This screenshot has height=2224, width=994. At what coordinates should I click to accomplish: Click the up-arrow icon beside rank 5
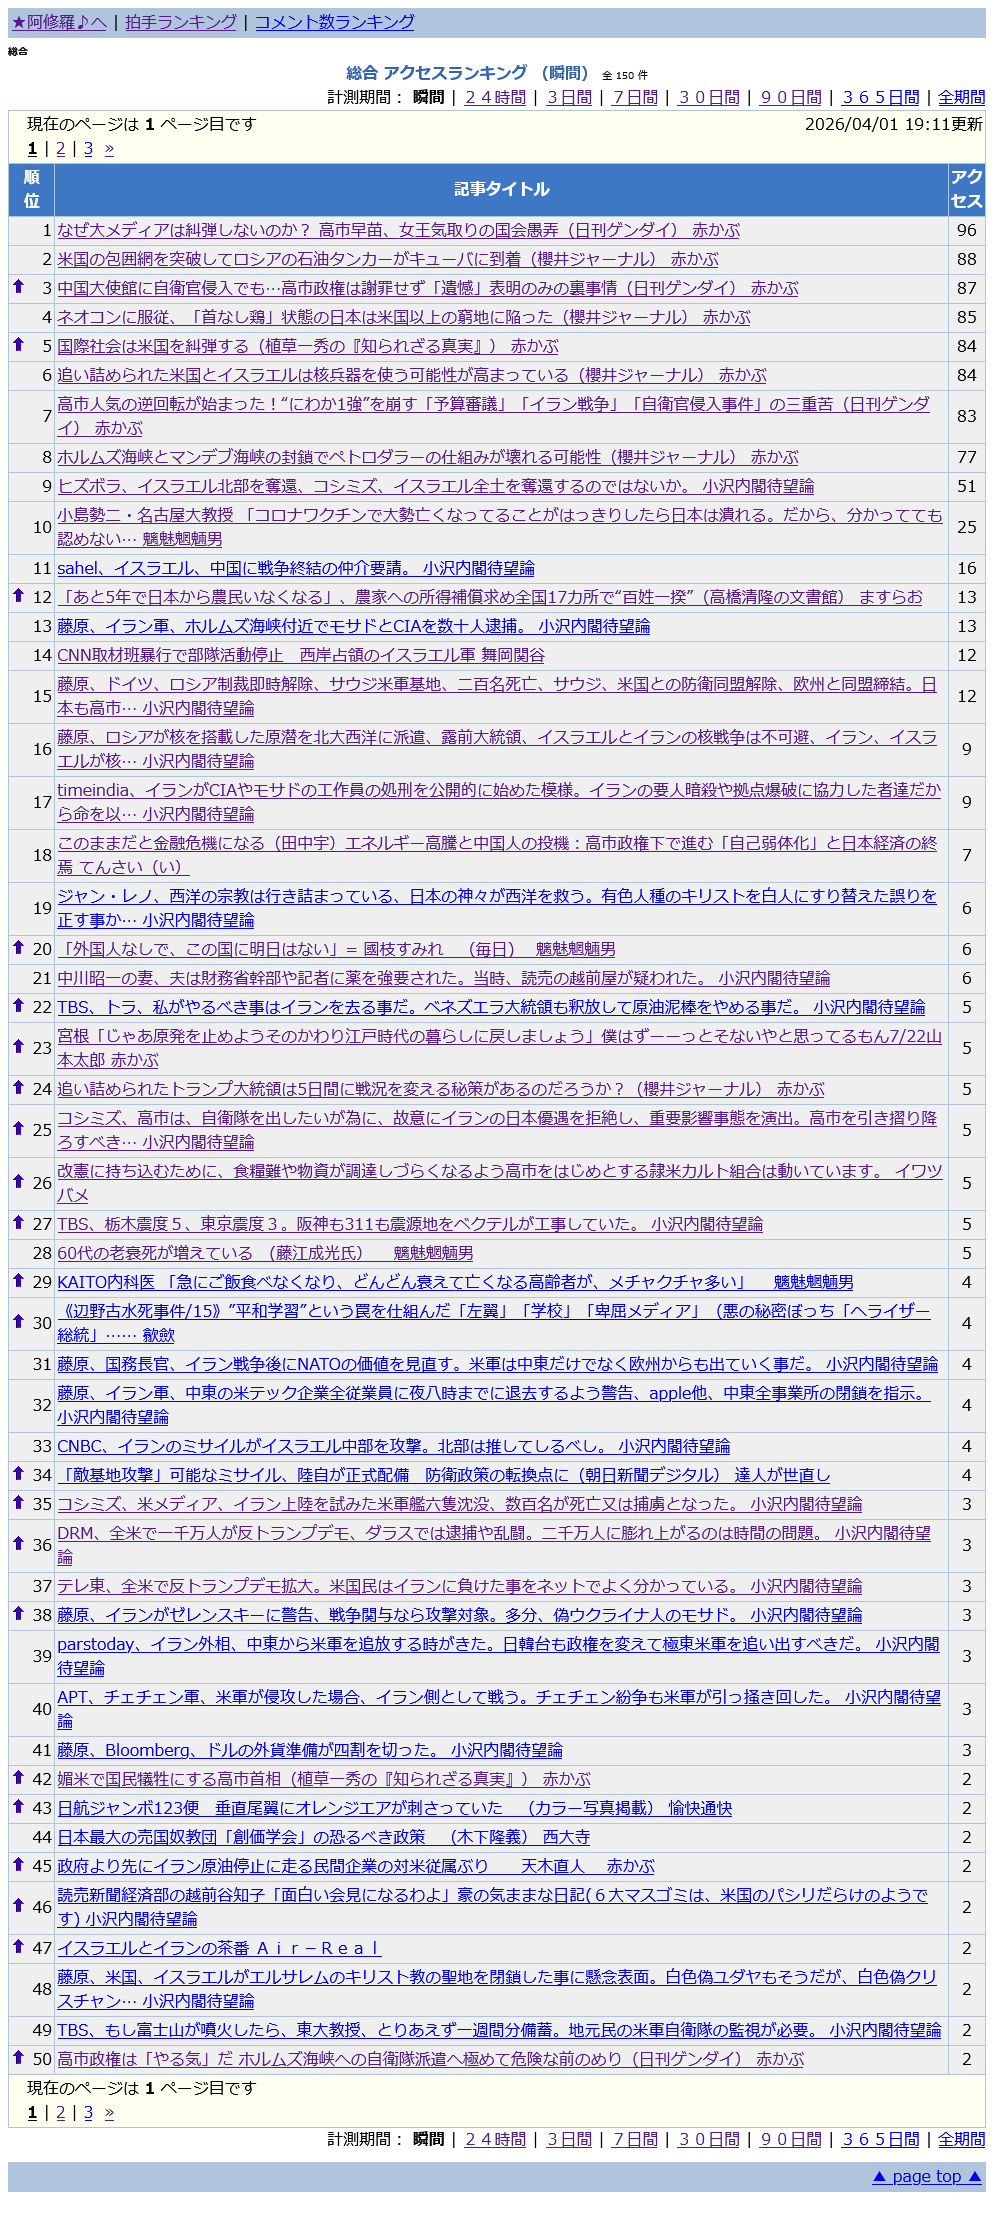(18, 345)
